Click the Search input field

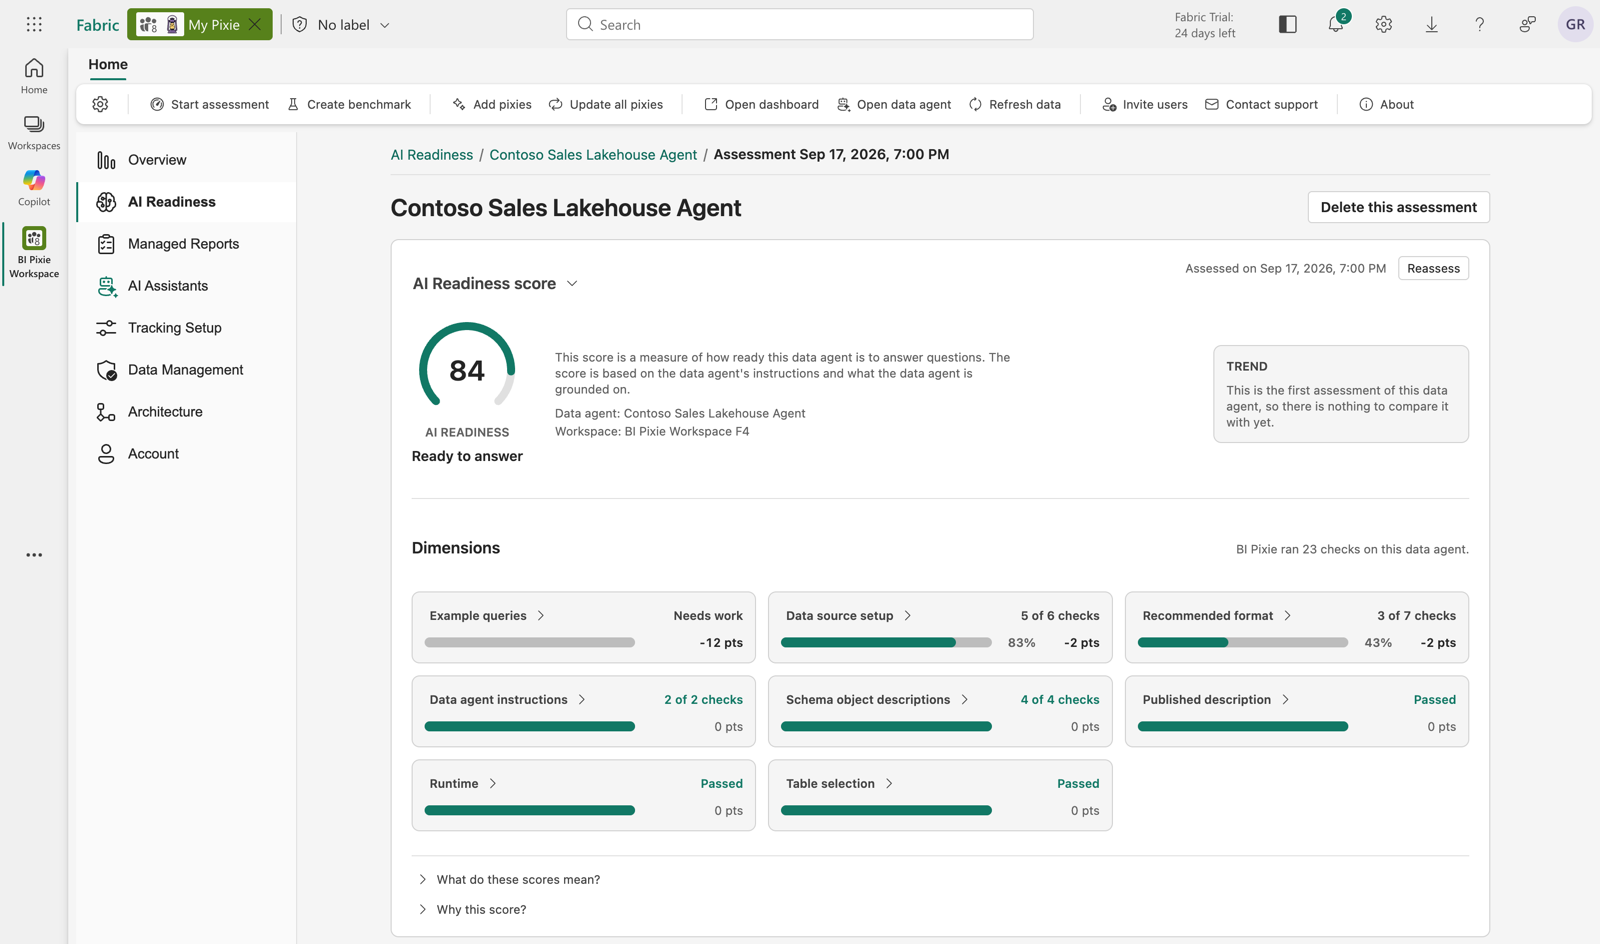pos(800,24)
